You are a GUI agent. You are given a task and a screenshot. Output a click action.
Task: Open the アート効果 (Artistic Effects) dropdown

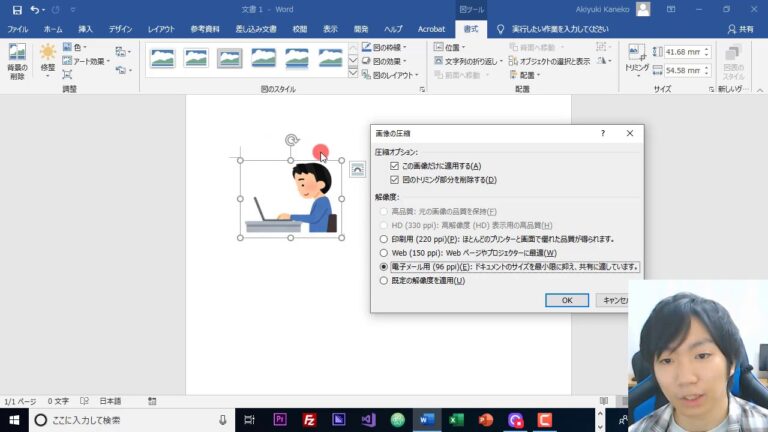point(86,61)
